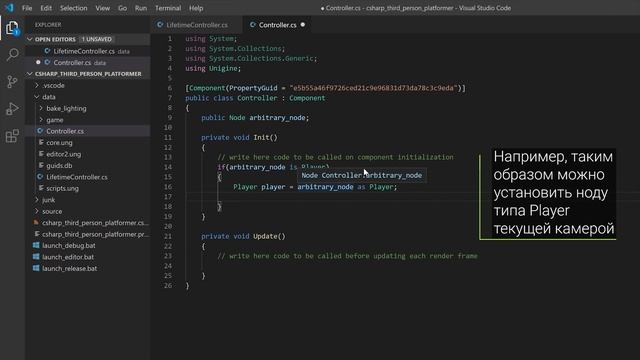
Task: Switch to the LifetimeController.cs tab
Action: coord(197,25)
